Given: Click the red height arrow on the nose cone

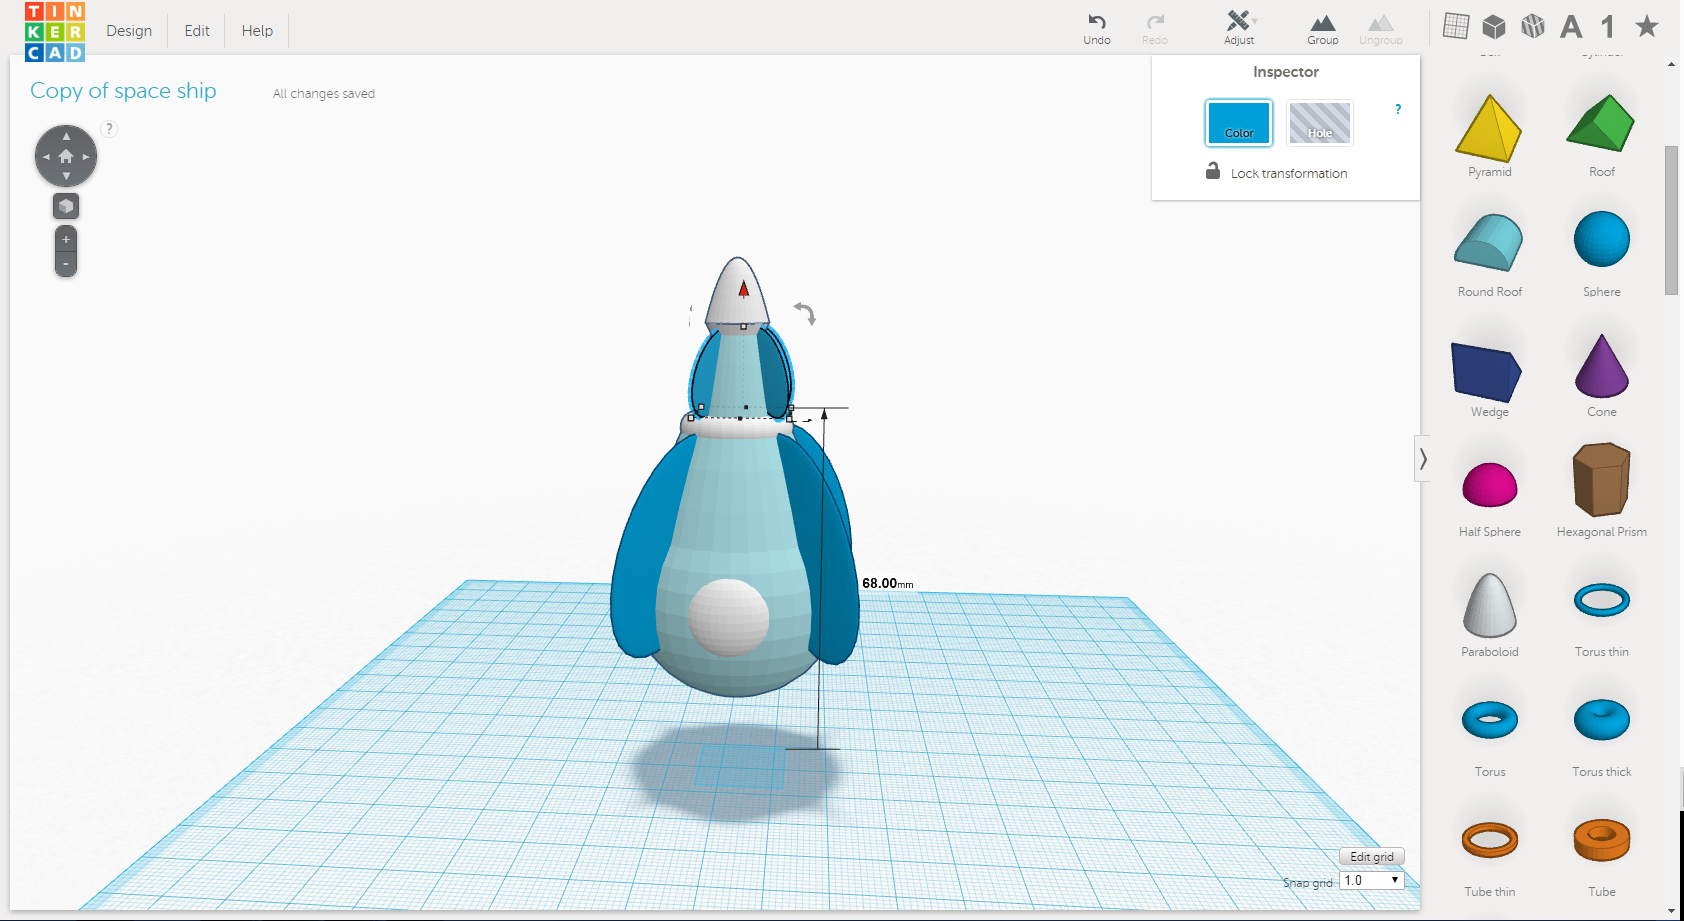Looking at the screenshot, I should point(743,289).
